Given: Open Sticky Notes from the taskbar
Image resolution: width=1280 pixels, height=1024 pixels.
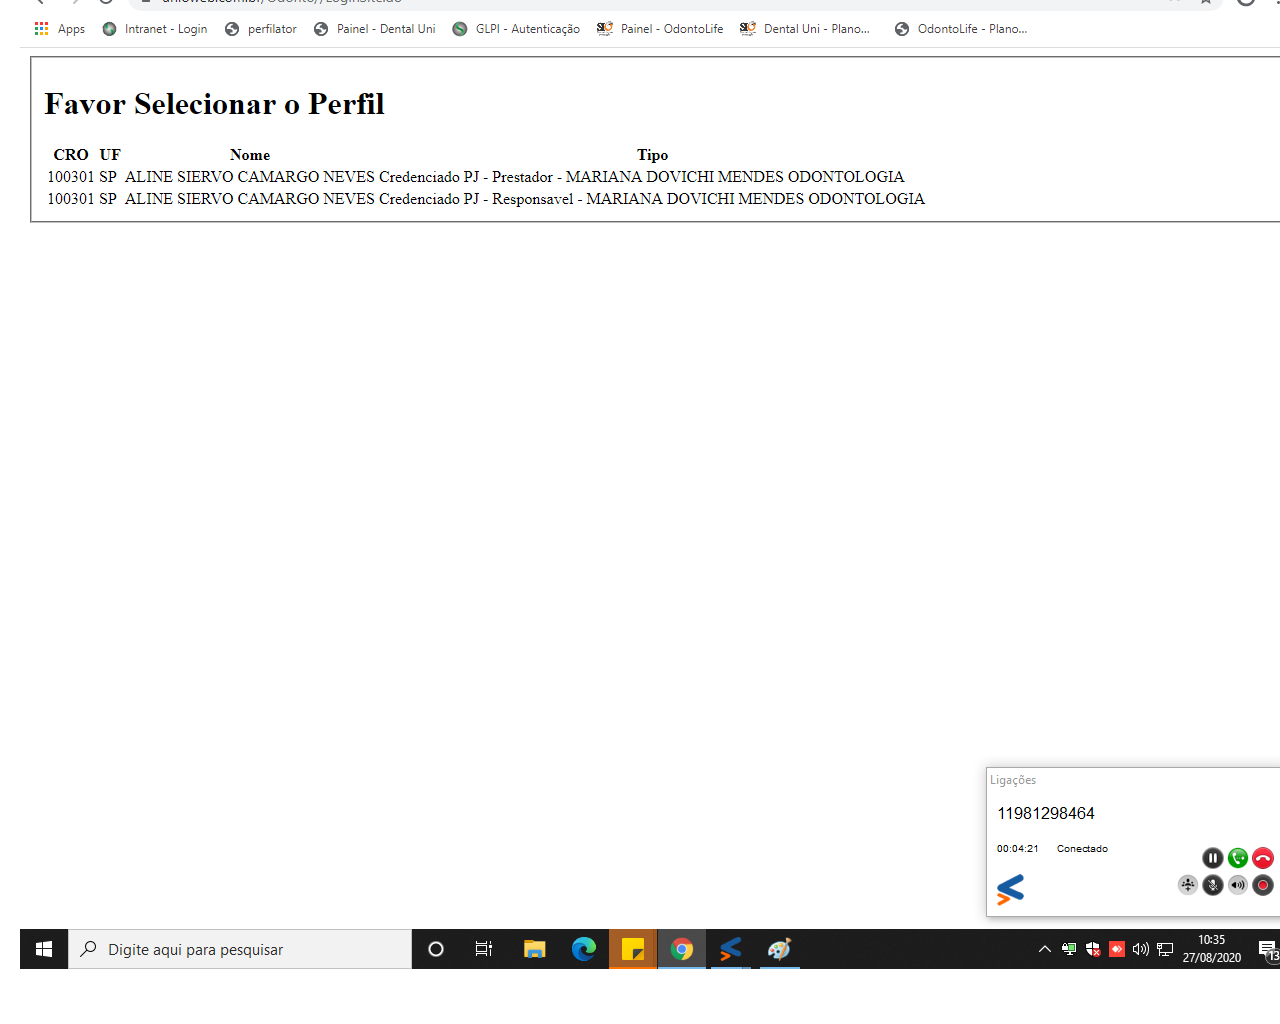Looking at the screenshot, I should 633,949.
